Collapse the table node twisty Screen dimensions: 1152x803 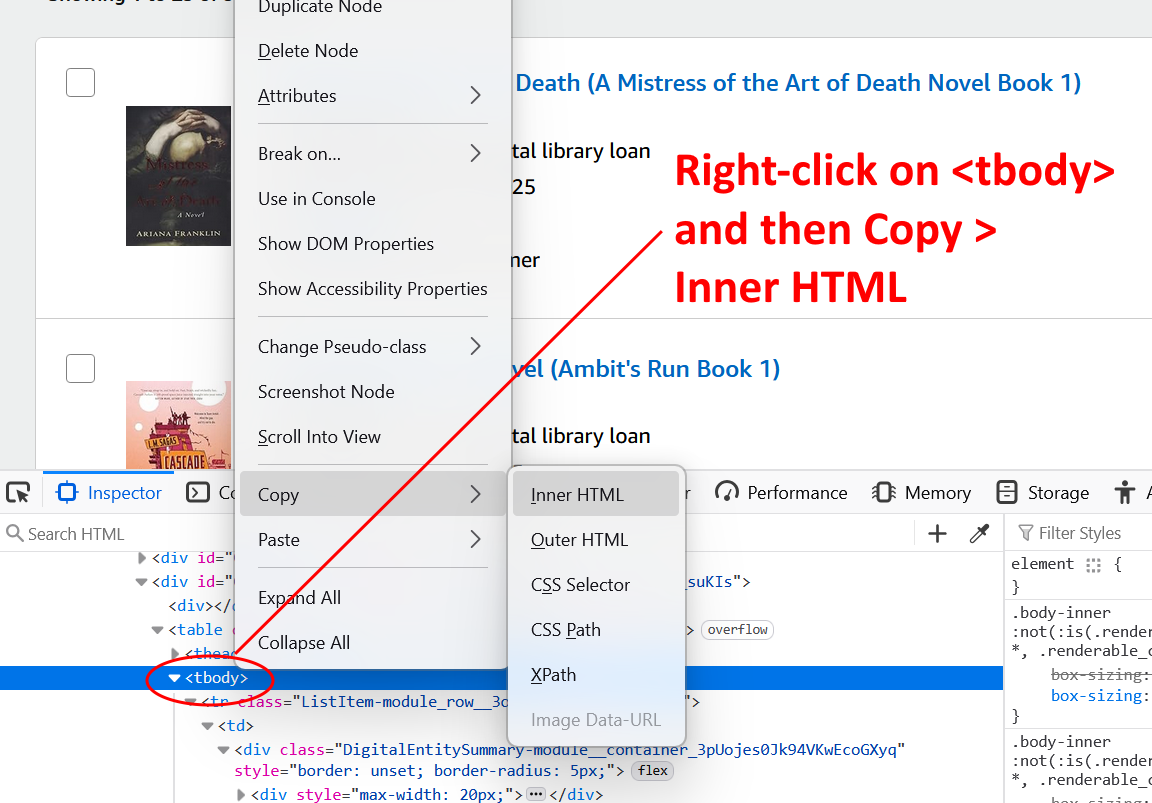pyautogui.click(x=157, y=630)
